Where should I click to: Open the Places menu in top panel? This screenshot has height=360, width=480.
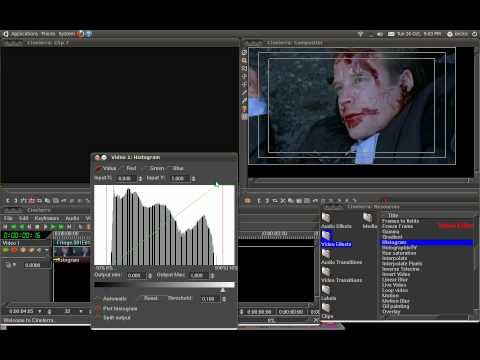[x=48, y=34]
